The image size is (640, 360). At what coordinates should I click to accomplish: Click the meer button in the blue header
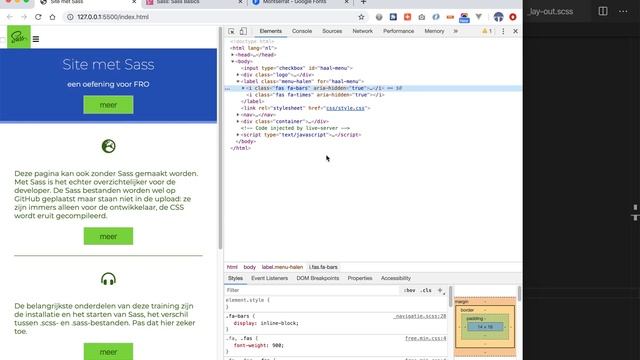[x=108, y=105]
